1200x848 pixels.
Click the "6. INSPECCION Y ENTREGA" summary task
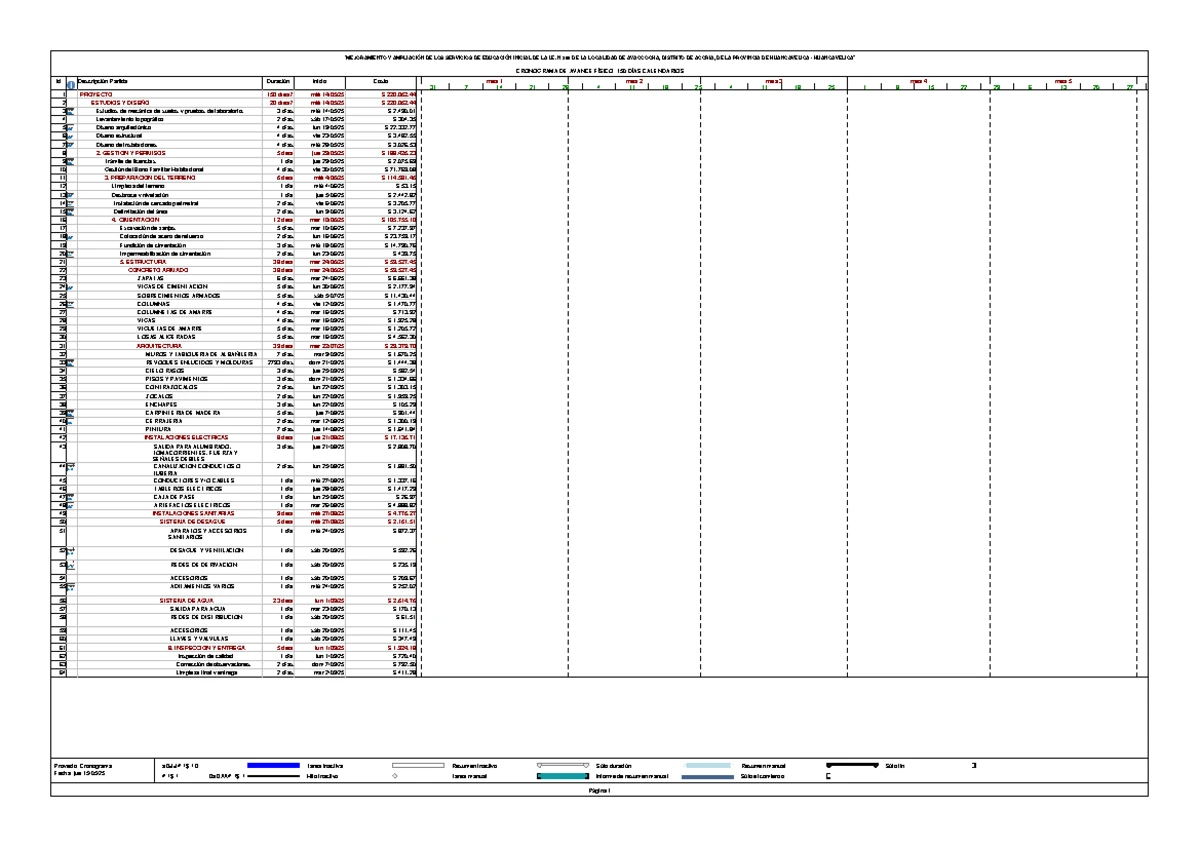coord(206,648)
